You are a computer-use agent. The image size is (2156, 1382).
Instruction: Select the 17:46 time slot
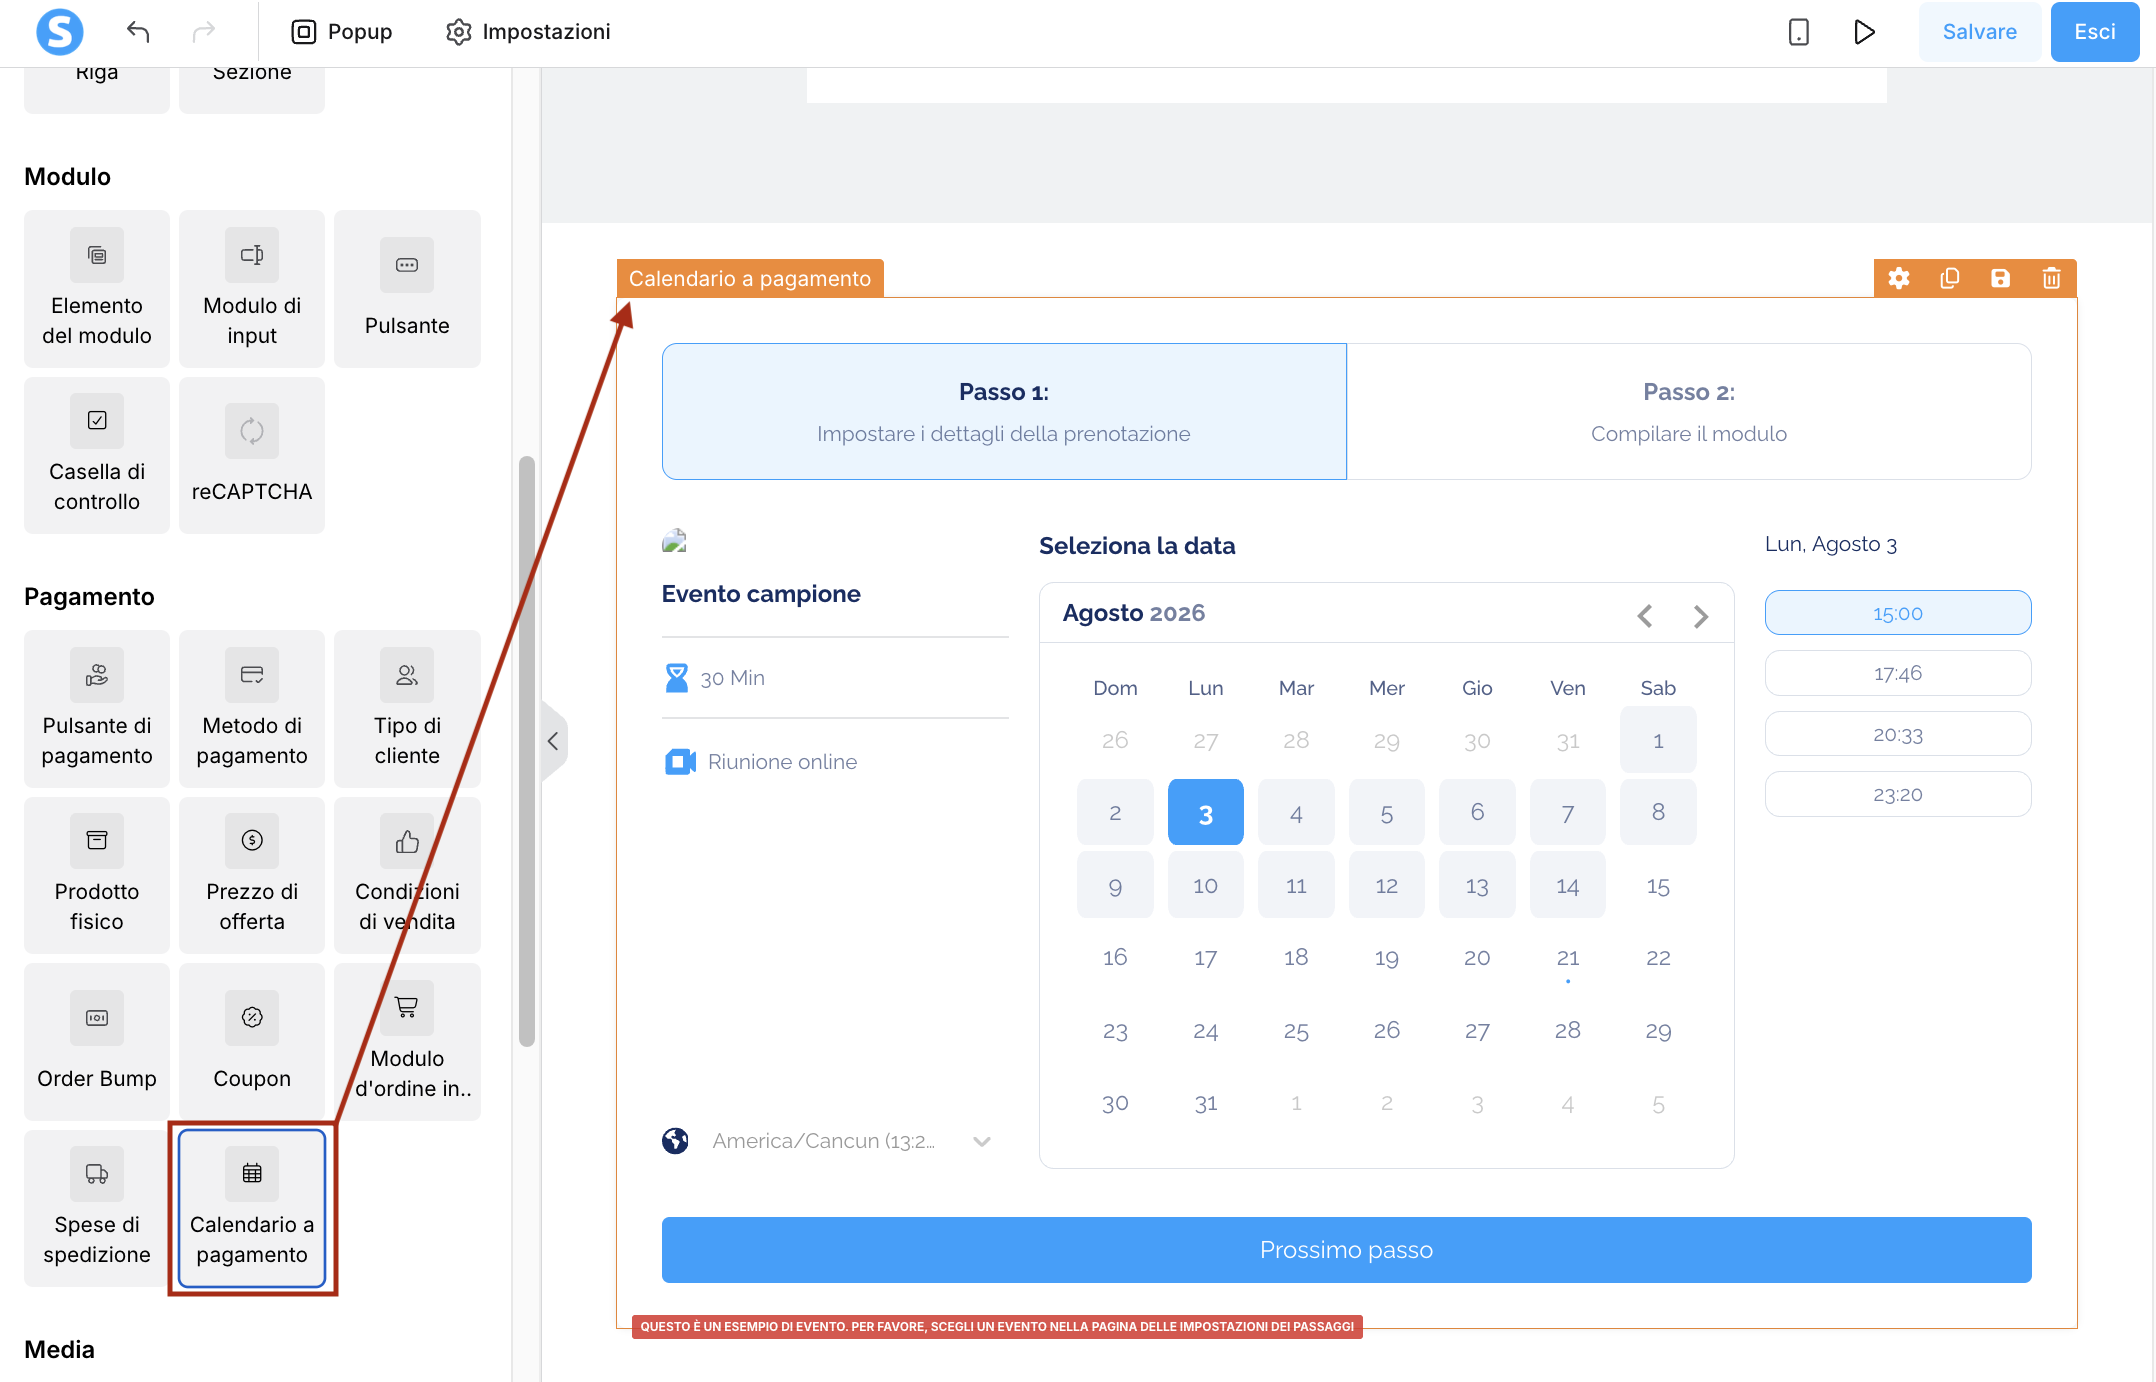point(1898,673)
